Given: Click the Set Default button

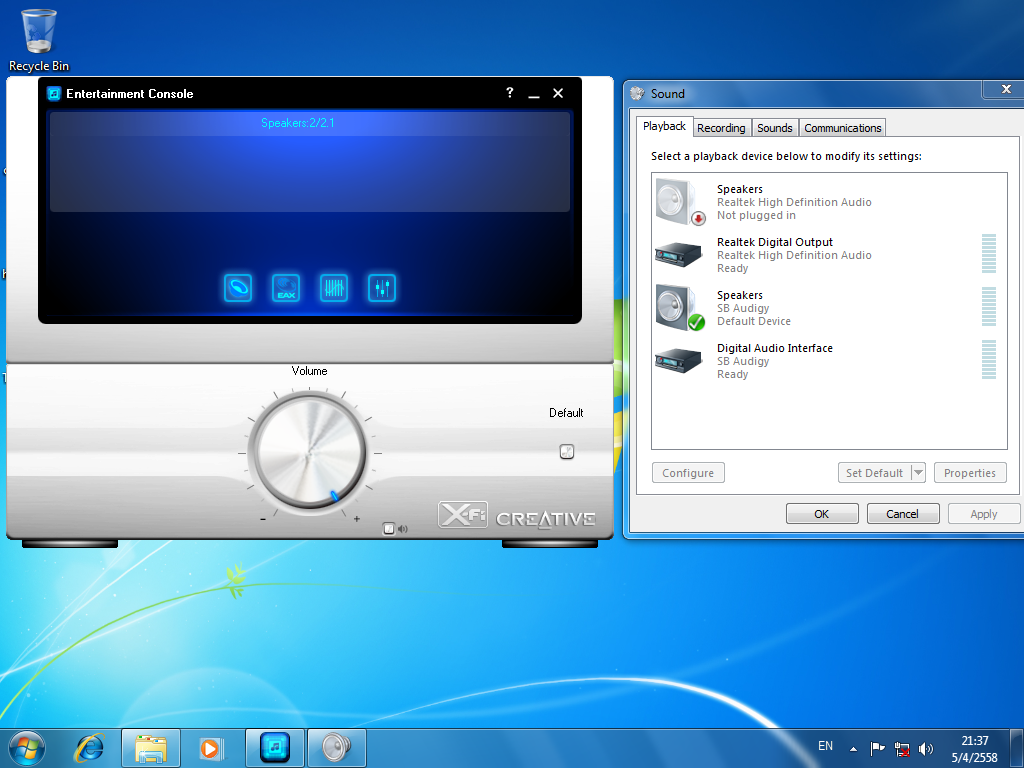Looking at the screenshot, I should (x=874, y=473).
